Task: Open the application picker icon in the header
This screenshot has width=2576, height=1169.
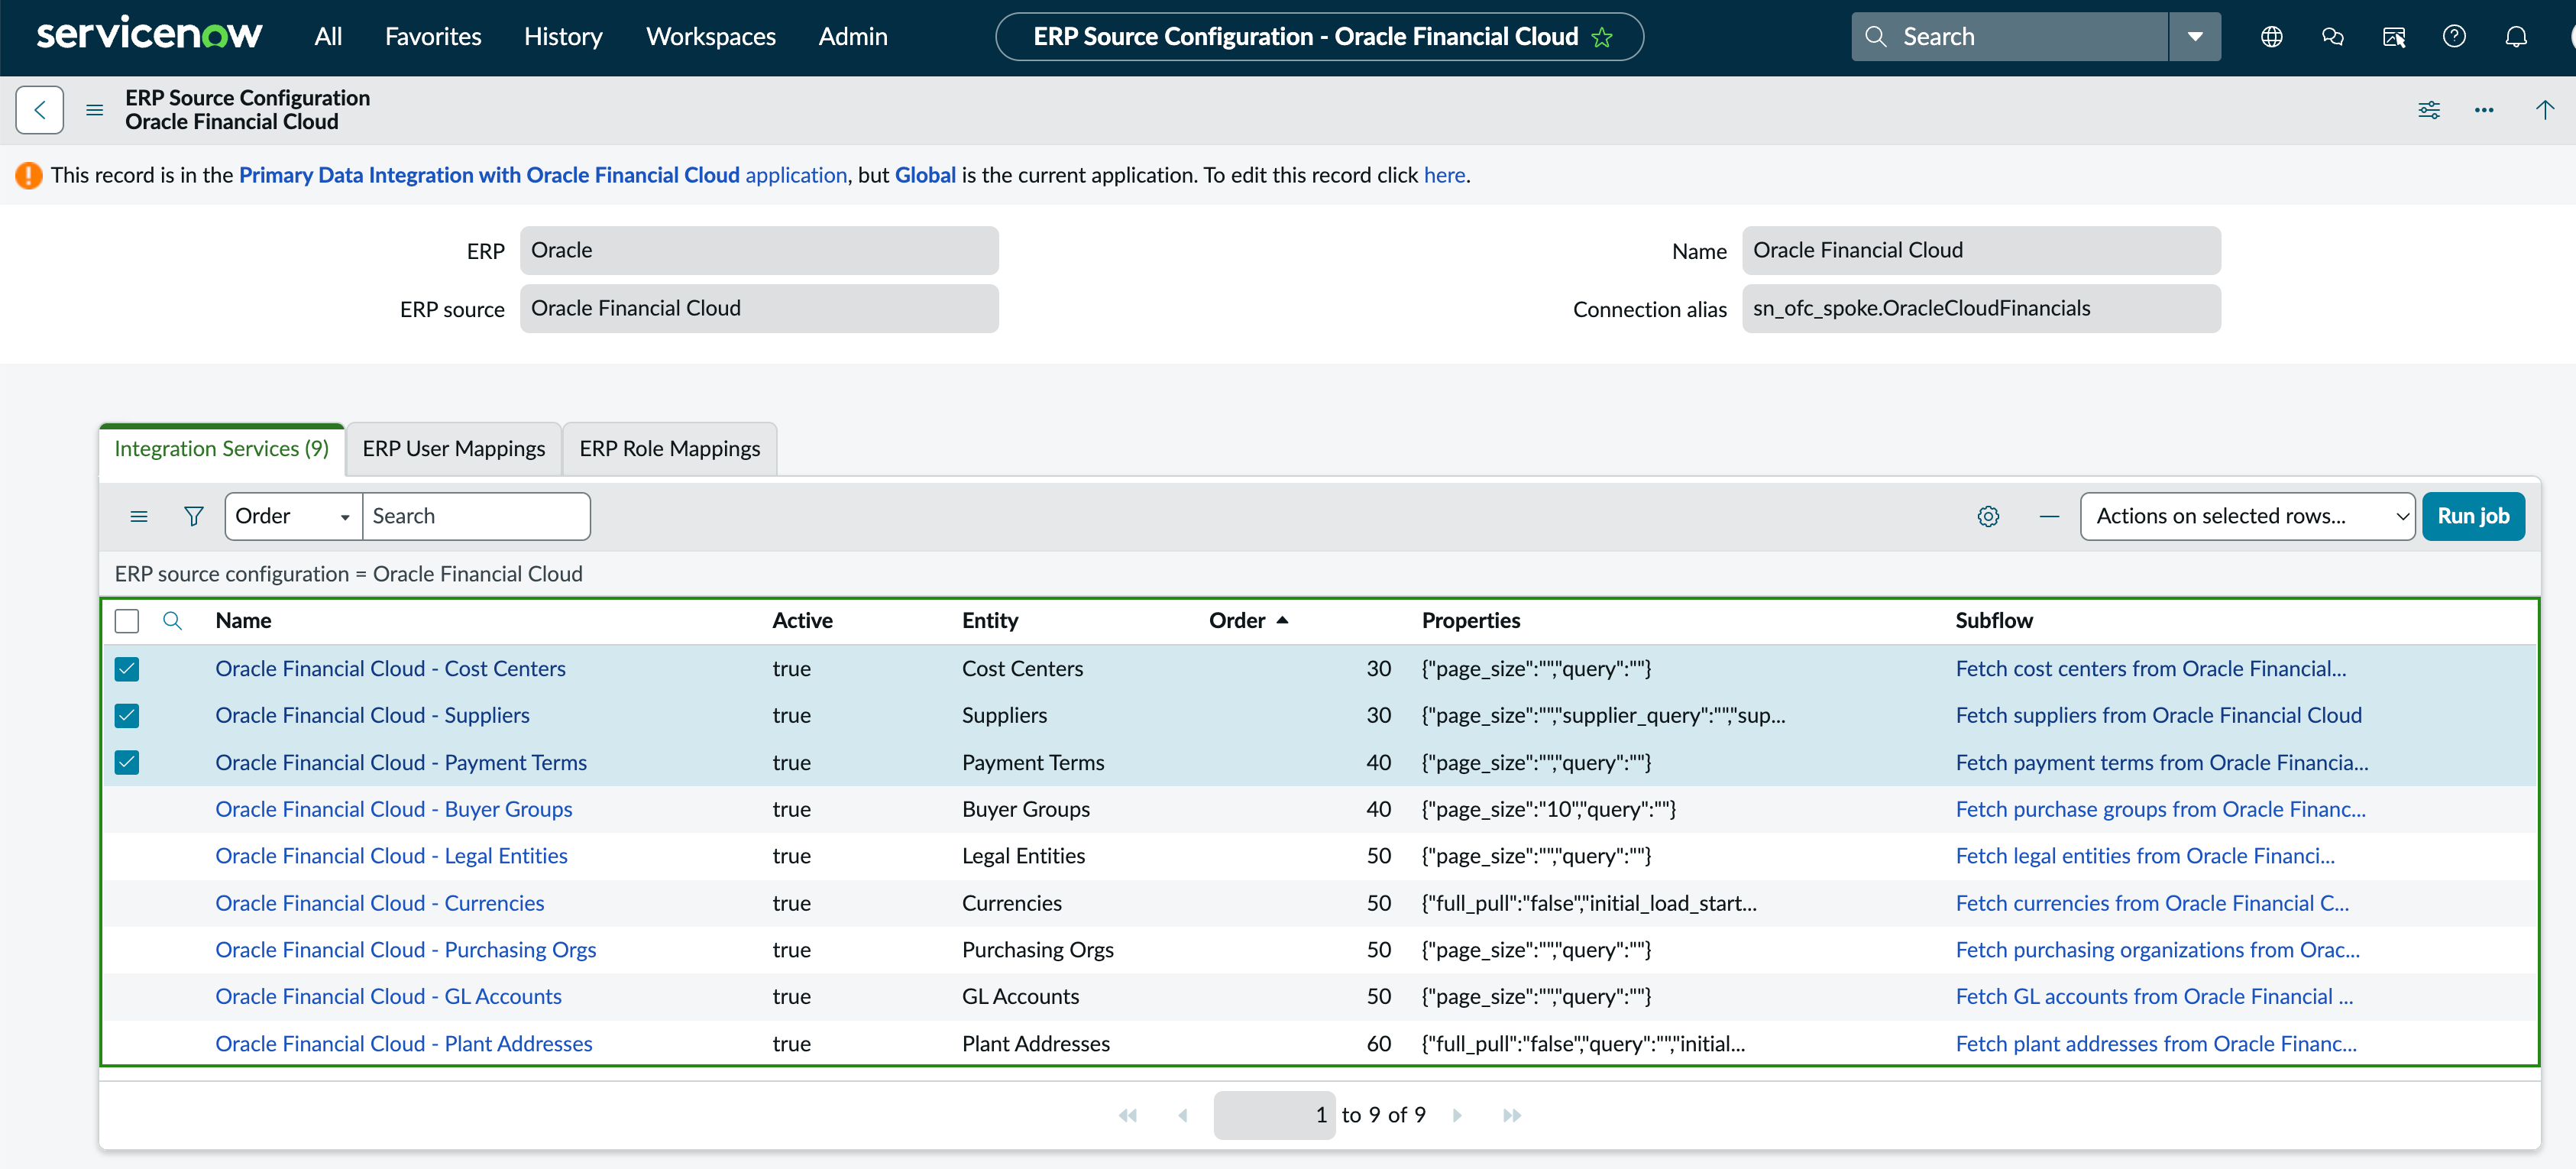Action: click(x=2393, y=37)
